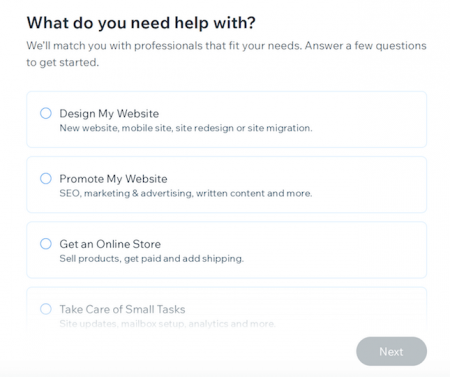Select the Promote My Website radio button
This screenshot has height=377, width=450.
(x=46, y=178)
